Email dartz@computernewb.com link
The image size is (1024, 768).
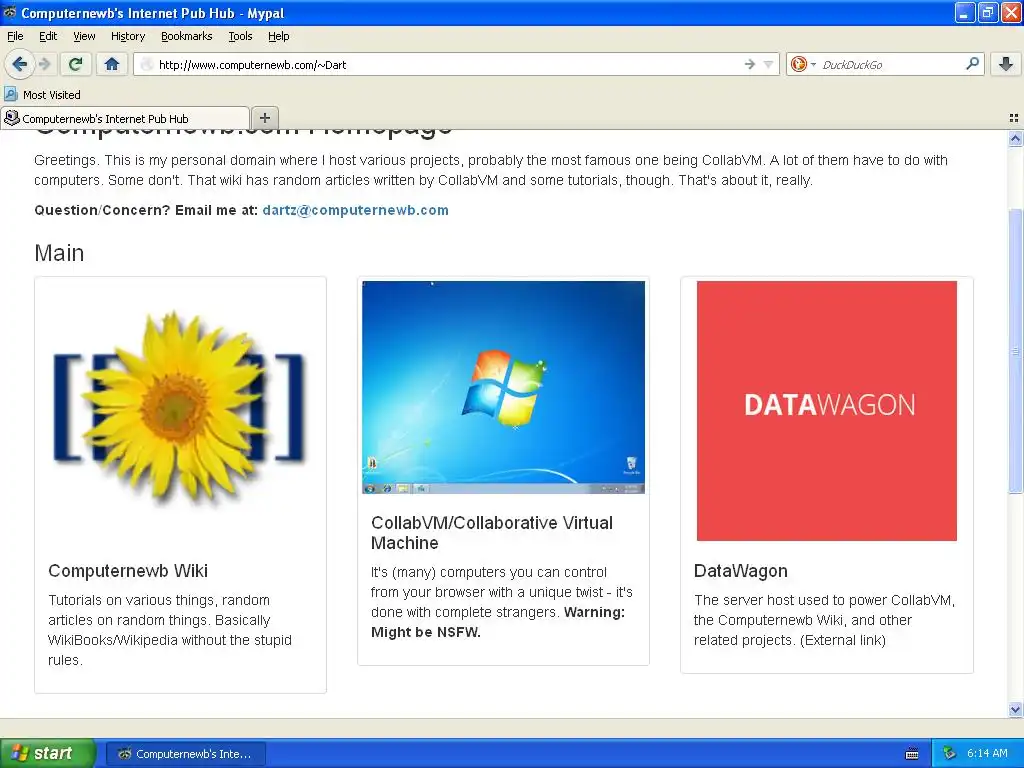click(x=355, y=210)
